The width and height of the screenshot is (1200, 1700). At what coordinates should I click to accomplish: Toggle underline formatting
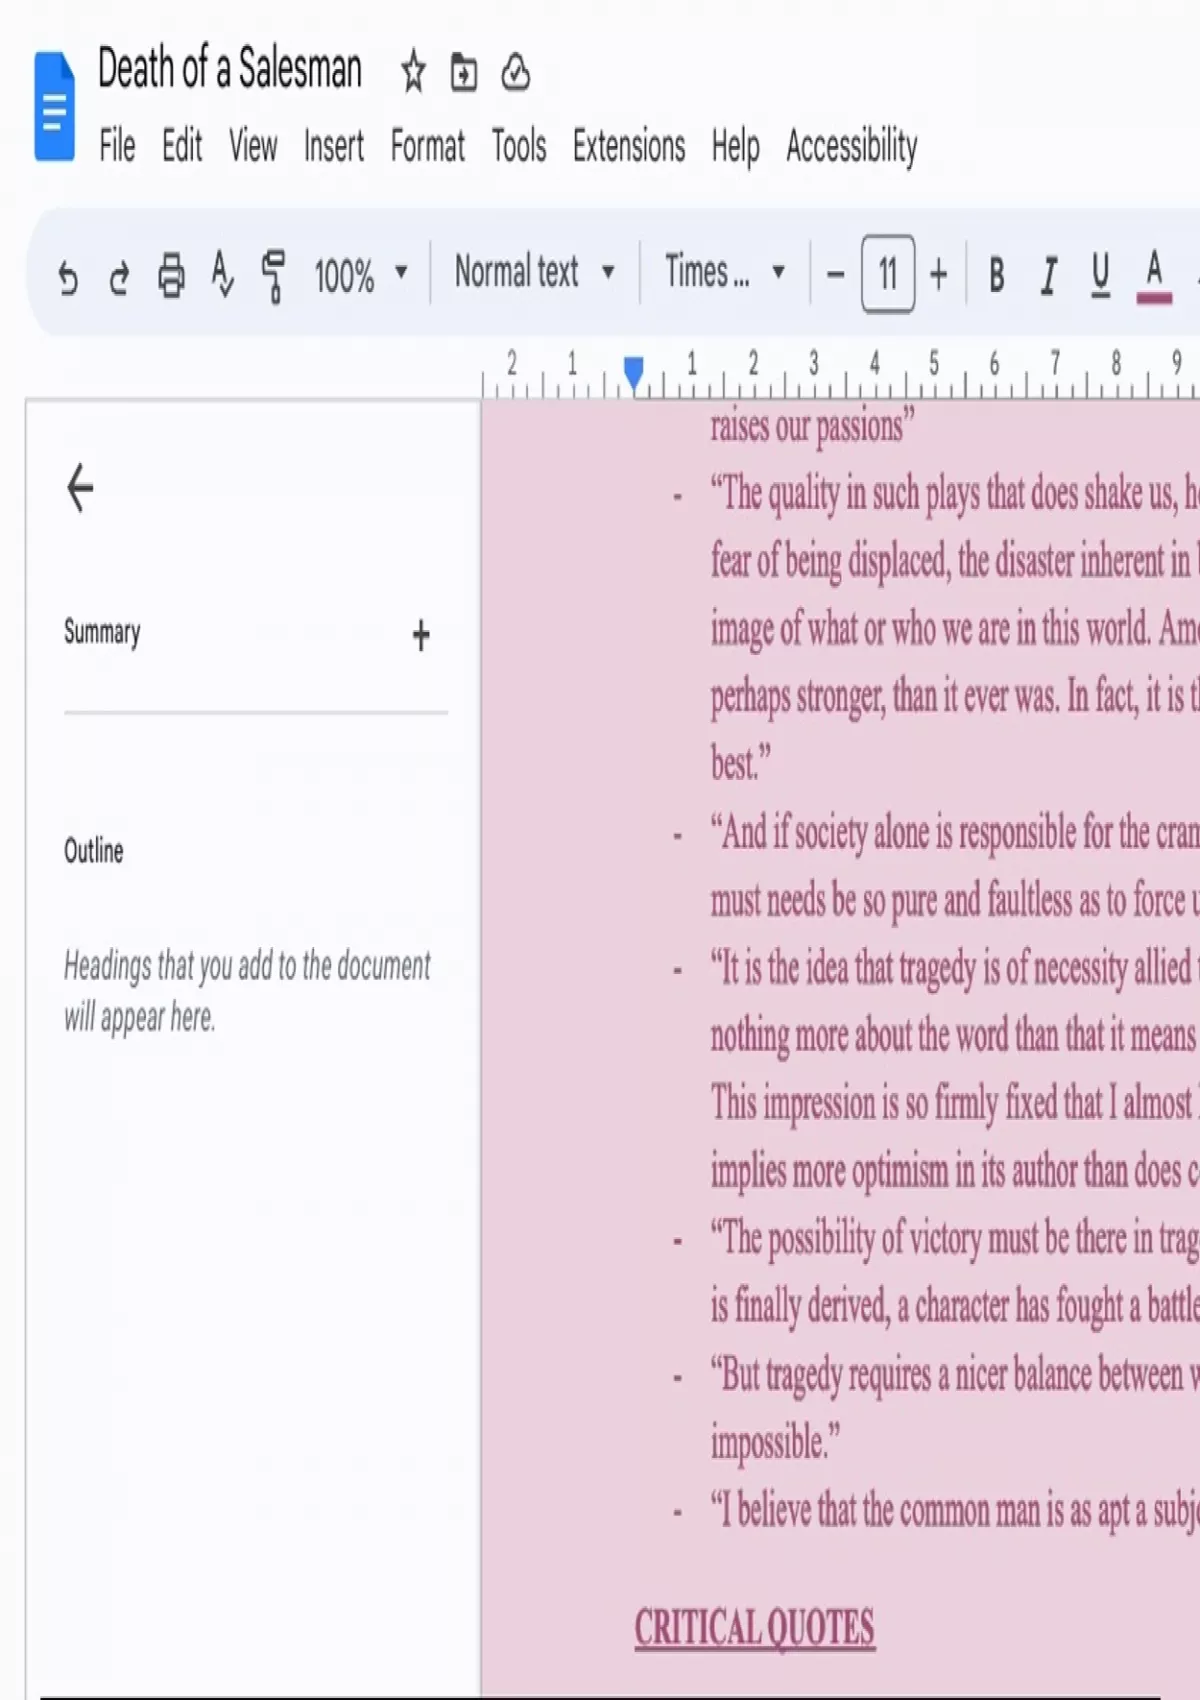tap(1100, 274)
